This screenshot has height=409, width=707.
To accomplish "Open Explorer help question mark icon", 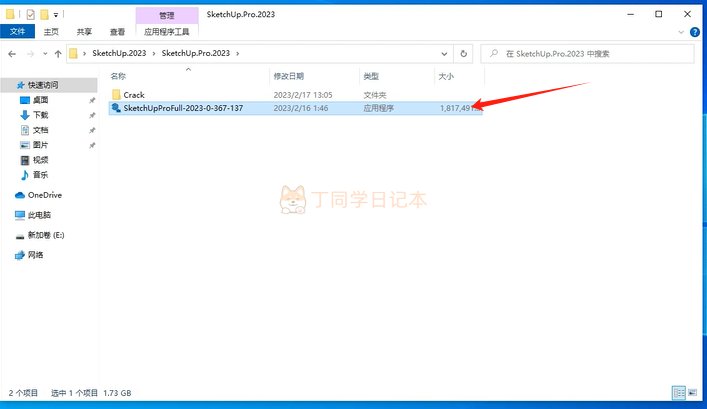I will (695, 32).
